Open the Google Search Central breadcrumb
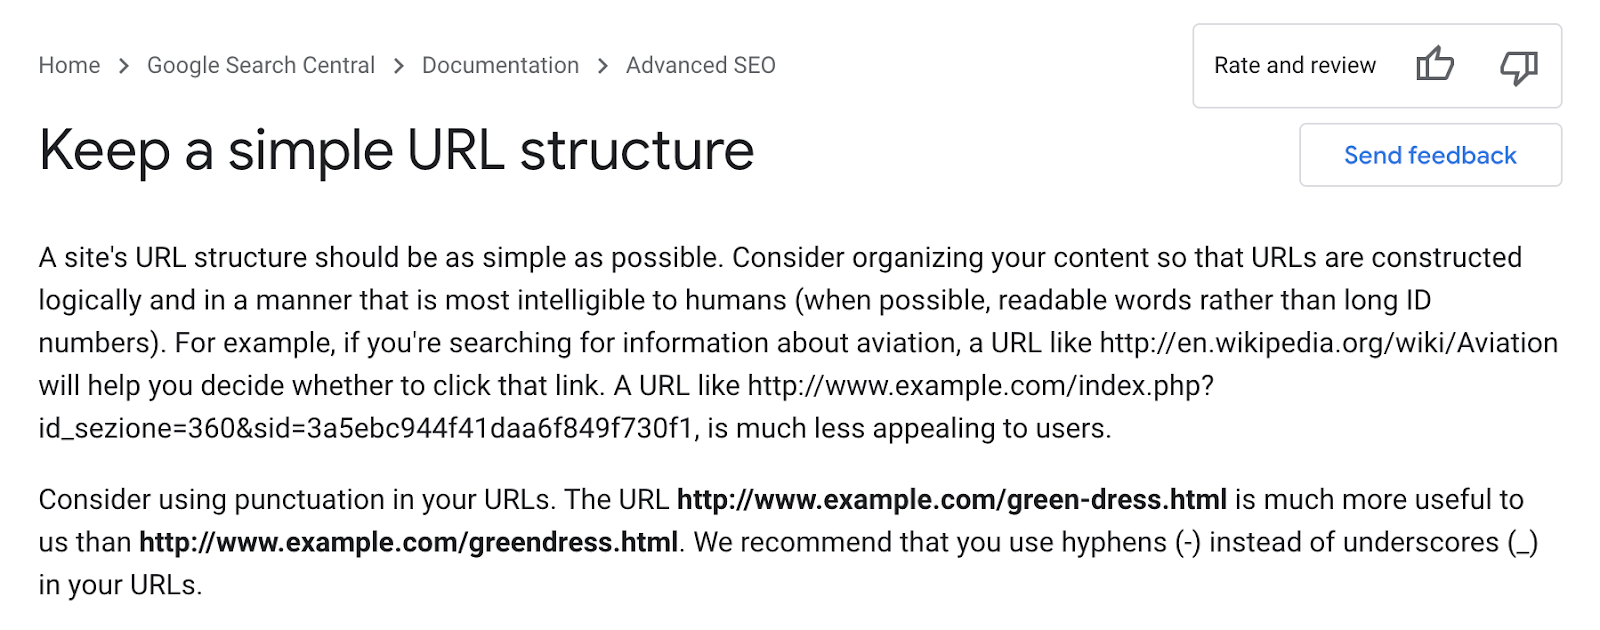The image size is (1600, 630). (x=261, y=65)
